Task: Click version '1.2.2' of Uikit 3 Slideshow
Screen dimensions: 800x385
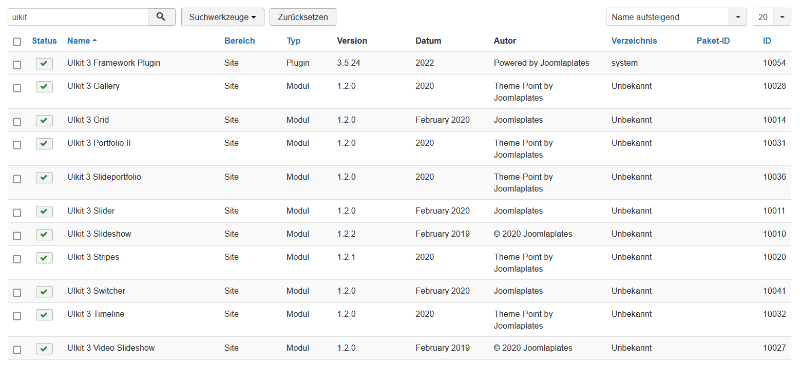Action: click(346, 234)
